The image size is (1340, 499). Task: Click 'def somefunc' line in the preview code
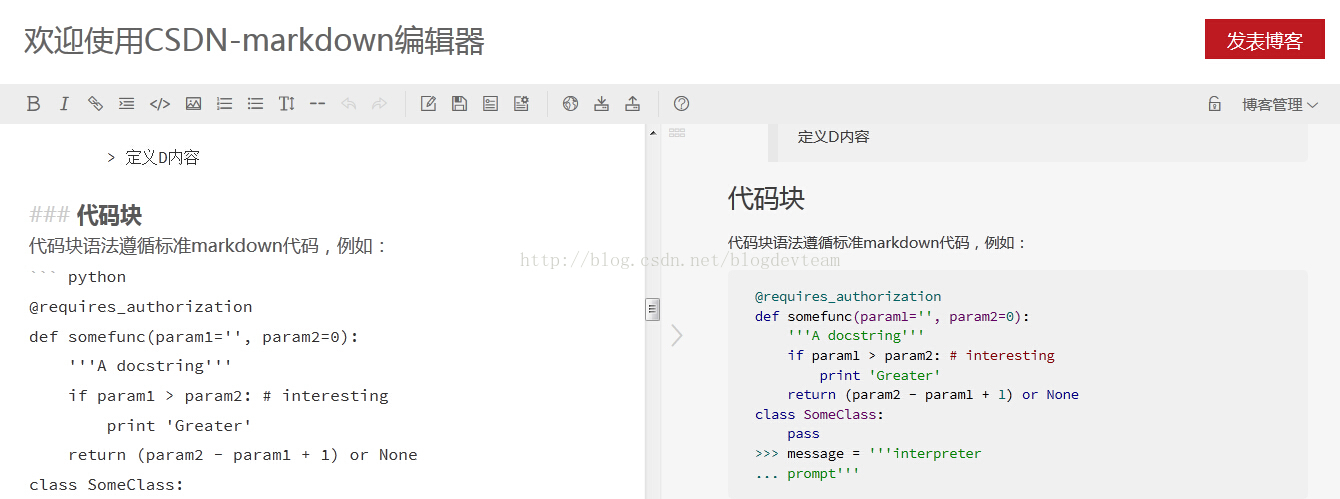click(x=892, y=317)
